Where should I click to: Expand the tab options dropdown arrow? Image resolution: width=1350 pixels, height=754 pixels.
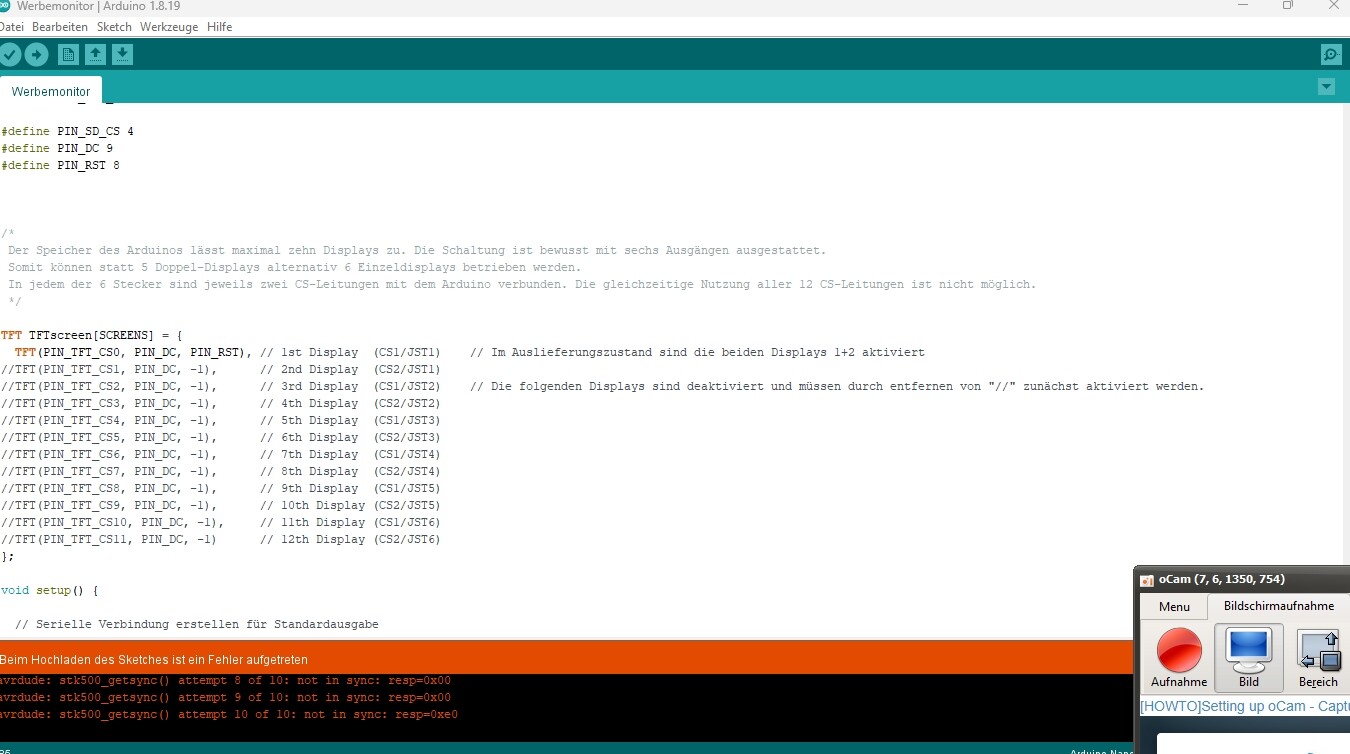coord(1326,87)
